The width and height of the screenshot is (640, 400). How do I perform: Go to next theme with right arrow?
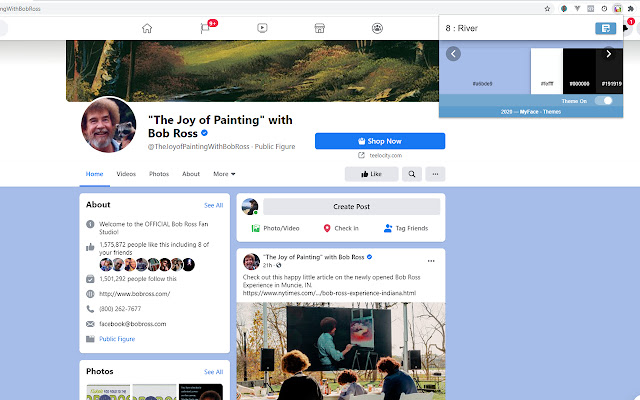pyautogui.click(x=609, y=54)
